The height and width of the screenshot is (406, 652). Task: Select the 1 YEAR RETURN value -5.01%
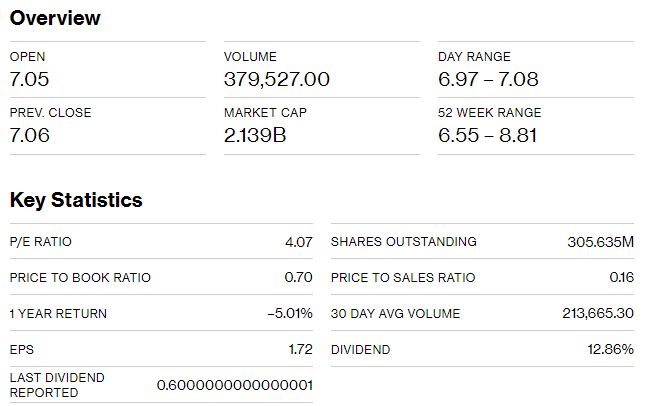(290, 313)
